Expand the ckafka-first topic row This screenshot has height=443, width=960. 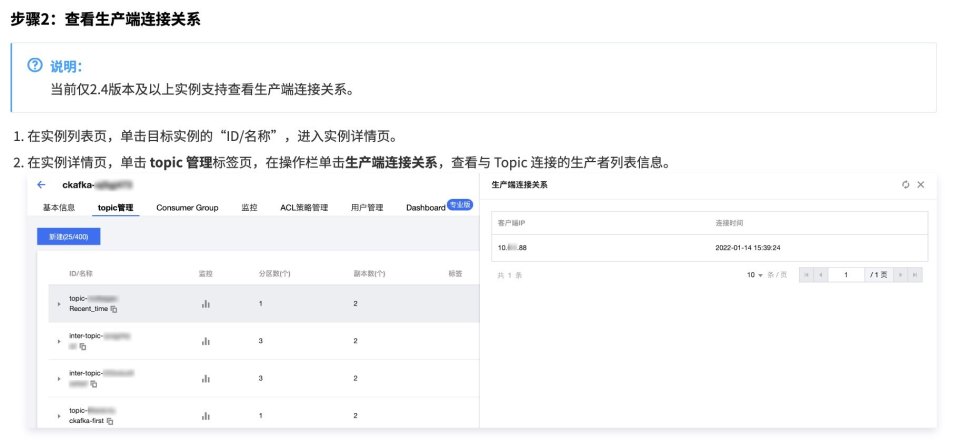pyautogui.click(x=58, y=415)
